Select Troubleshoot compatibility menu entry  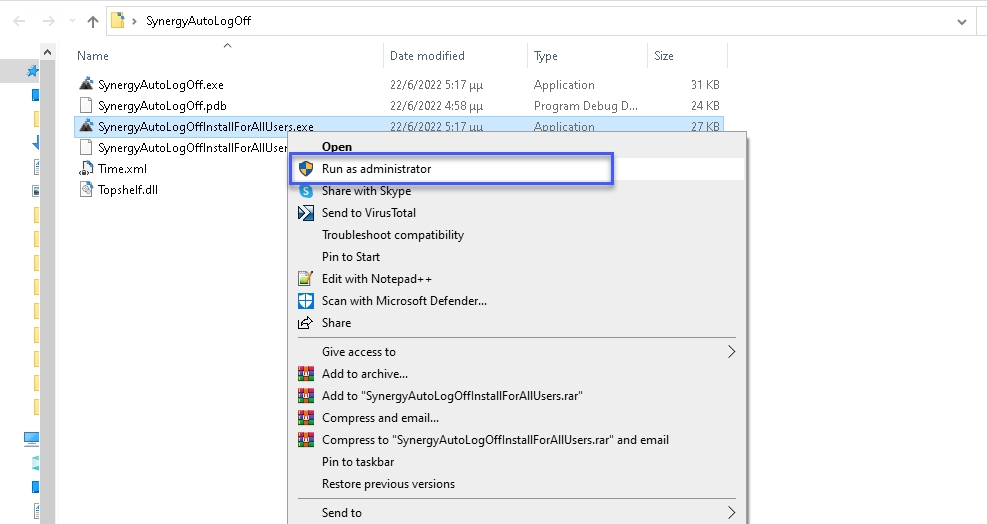[393, 235]
